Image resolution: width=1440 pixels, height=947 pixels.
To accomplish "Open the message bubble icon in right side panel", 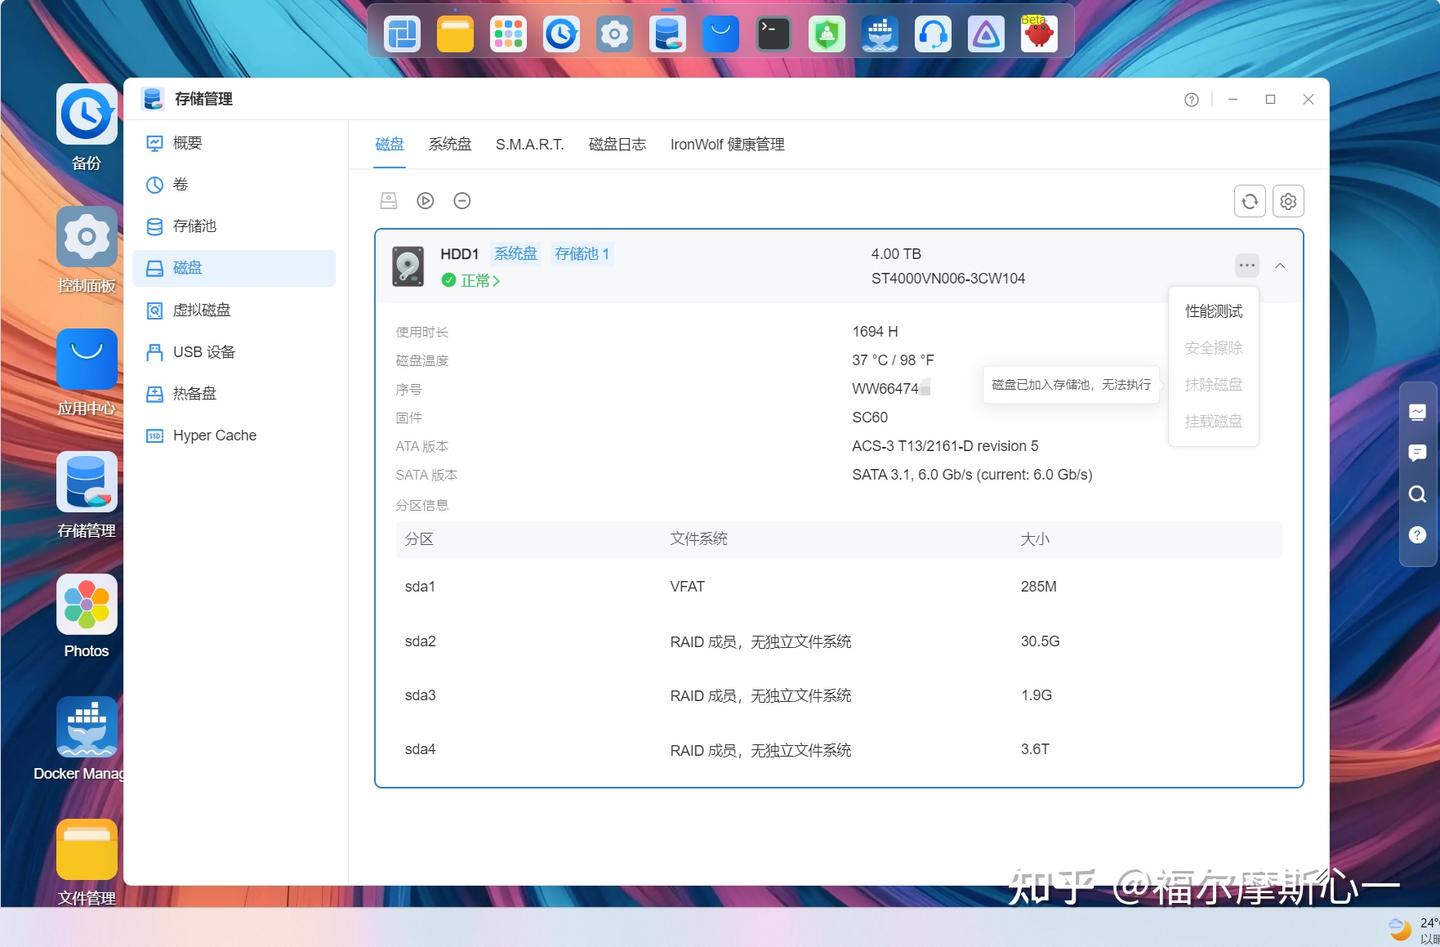I will click(1417, 453).
